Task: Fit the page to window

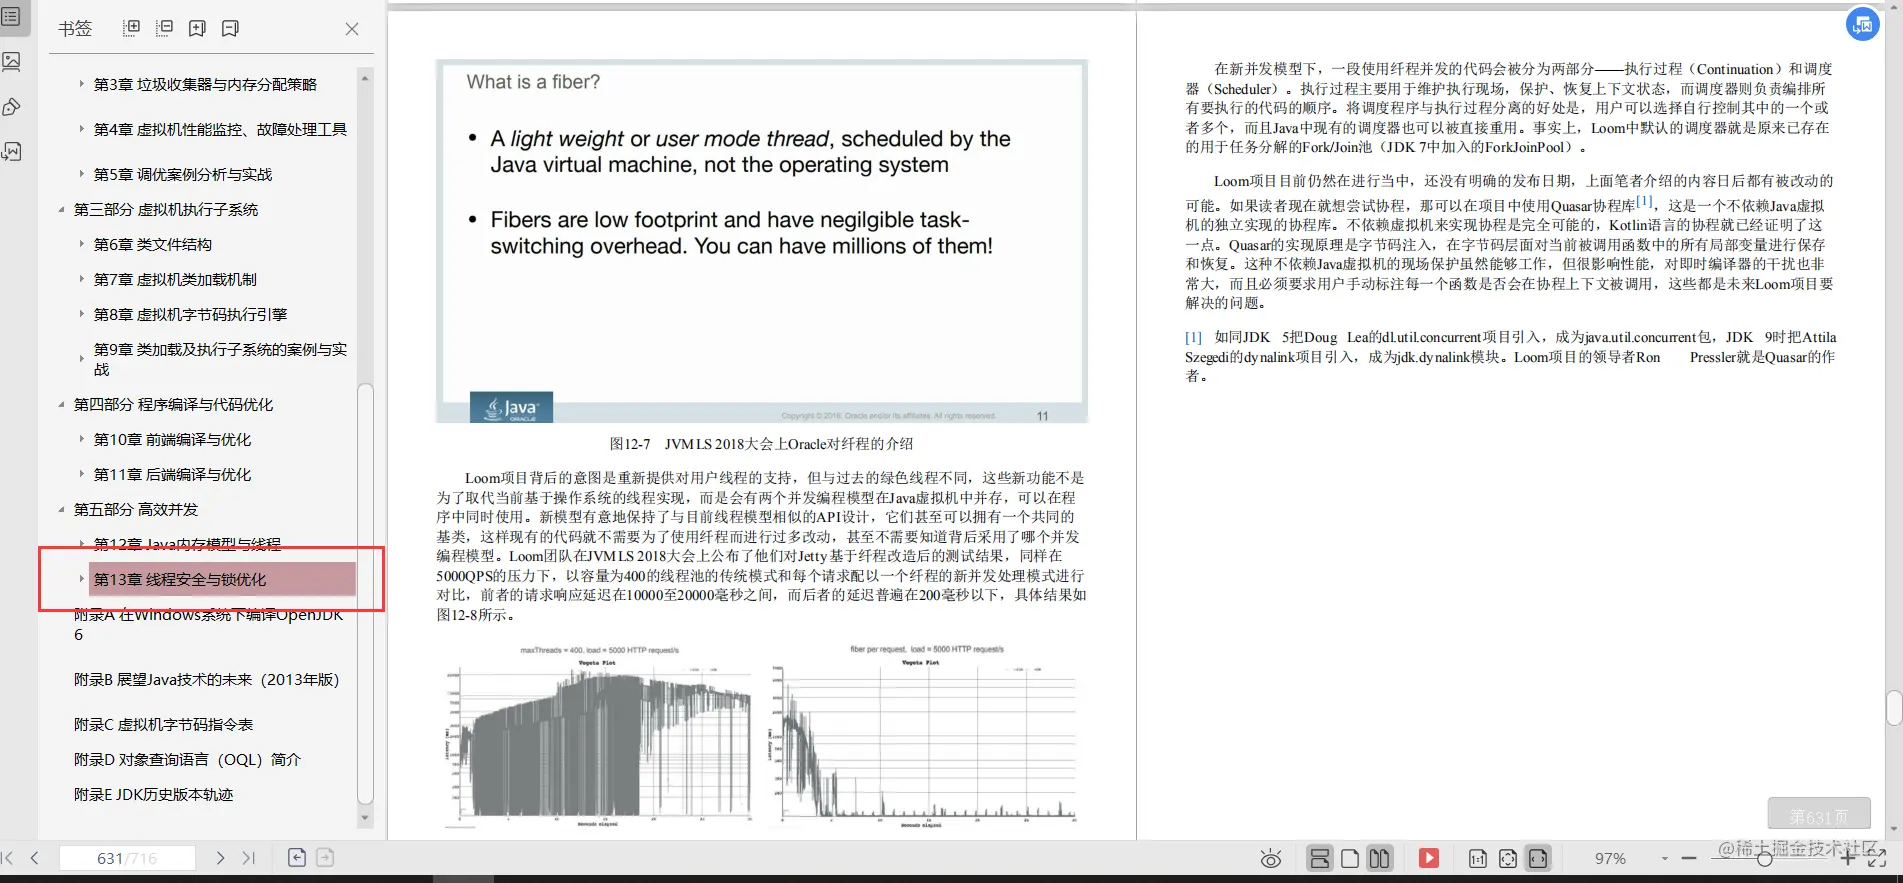Action: click(x=1508, y=858)
